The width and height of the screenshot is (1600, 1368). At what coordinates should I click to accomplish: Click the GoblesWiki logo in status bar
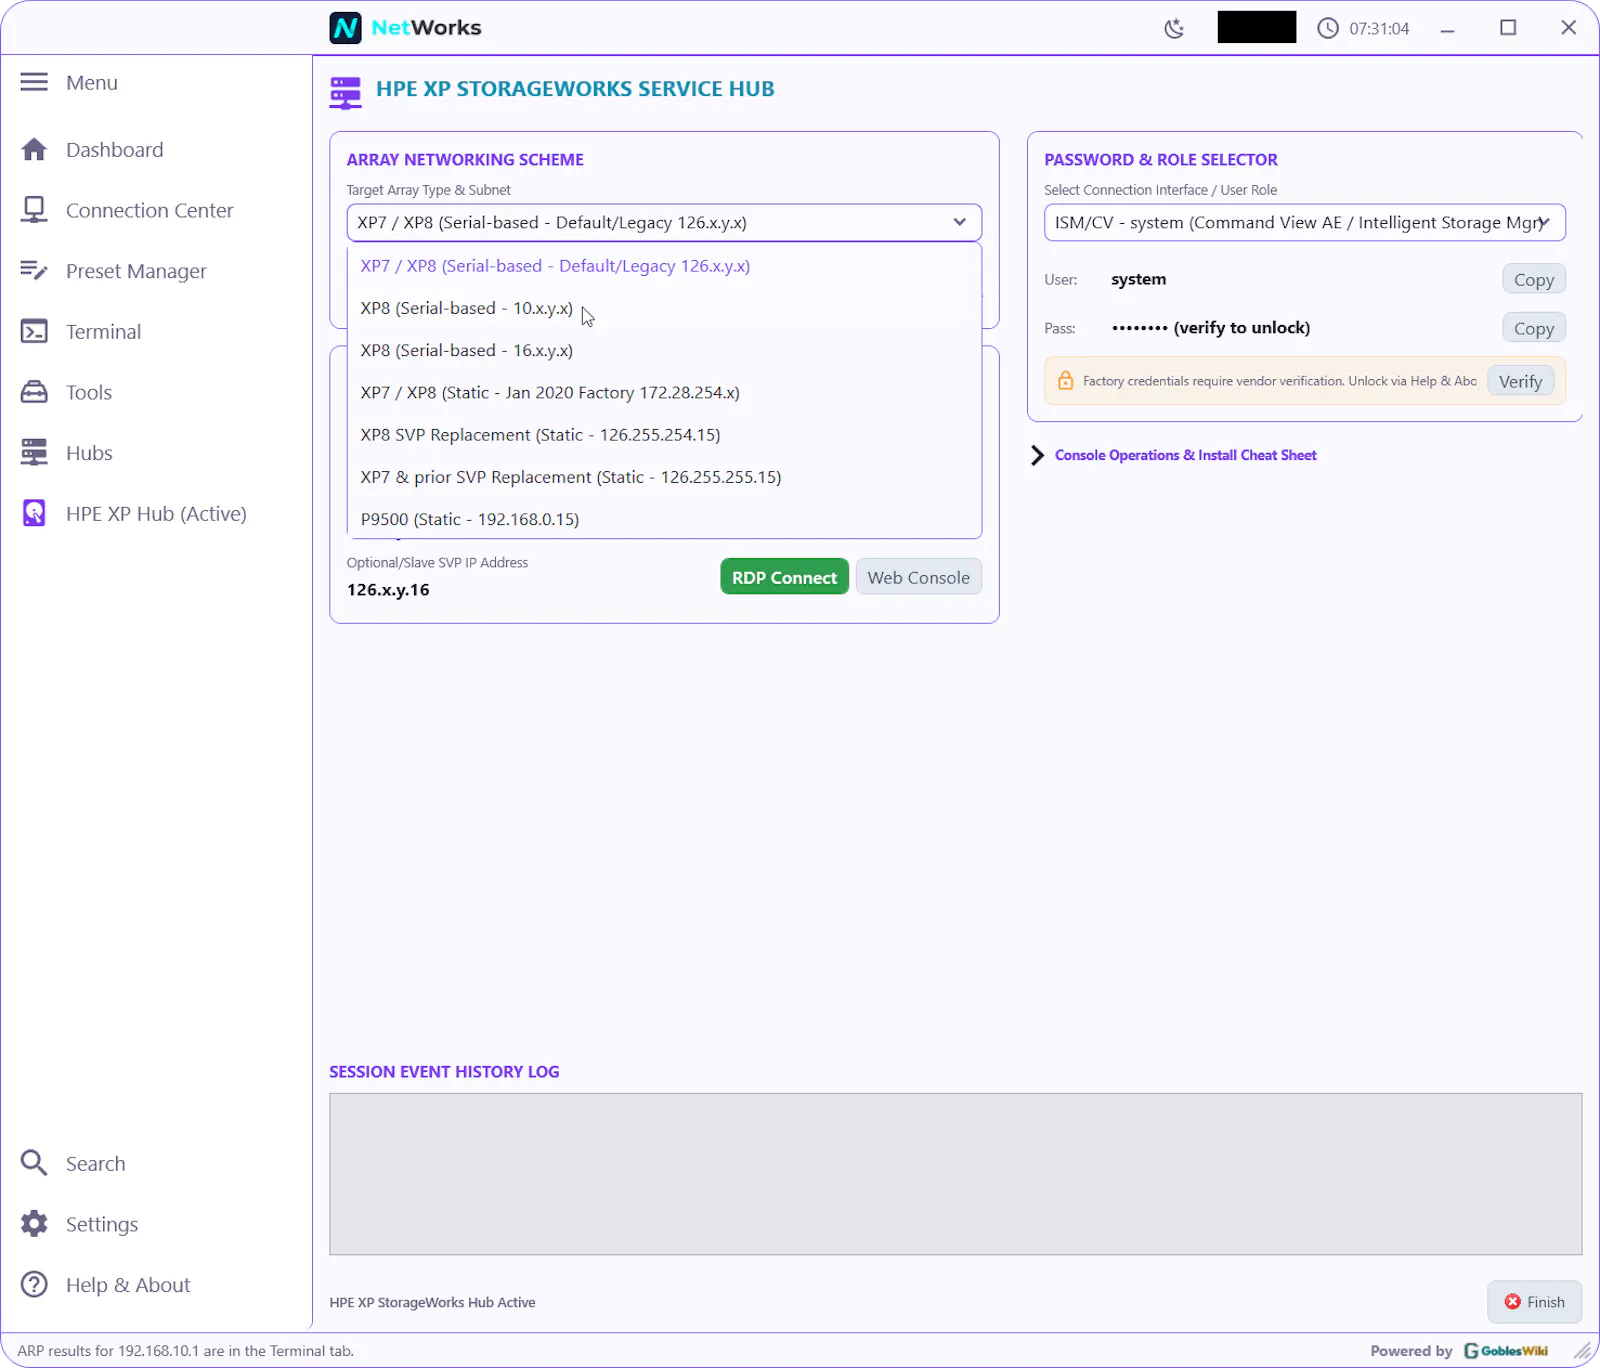point(1506,1351)
